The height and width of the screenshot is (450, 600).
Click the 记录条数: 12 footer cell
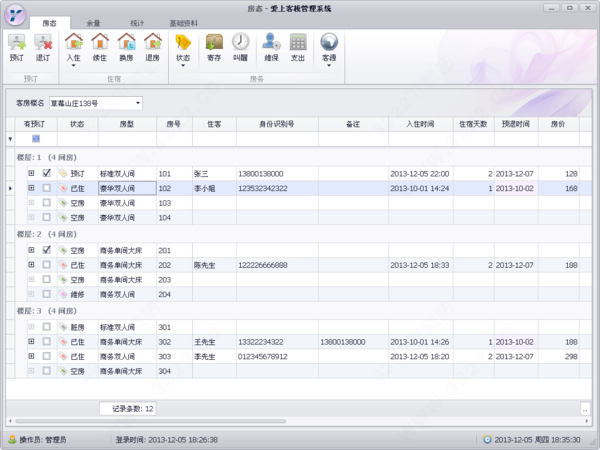click(x=128, y=409)
